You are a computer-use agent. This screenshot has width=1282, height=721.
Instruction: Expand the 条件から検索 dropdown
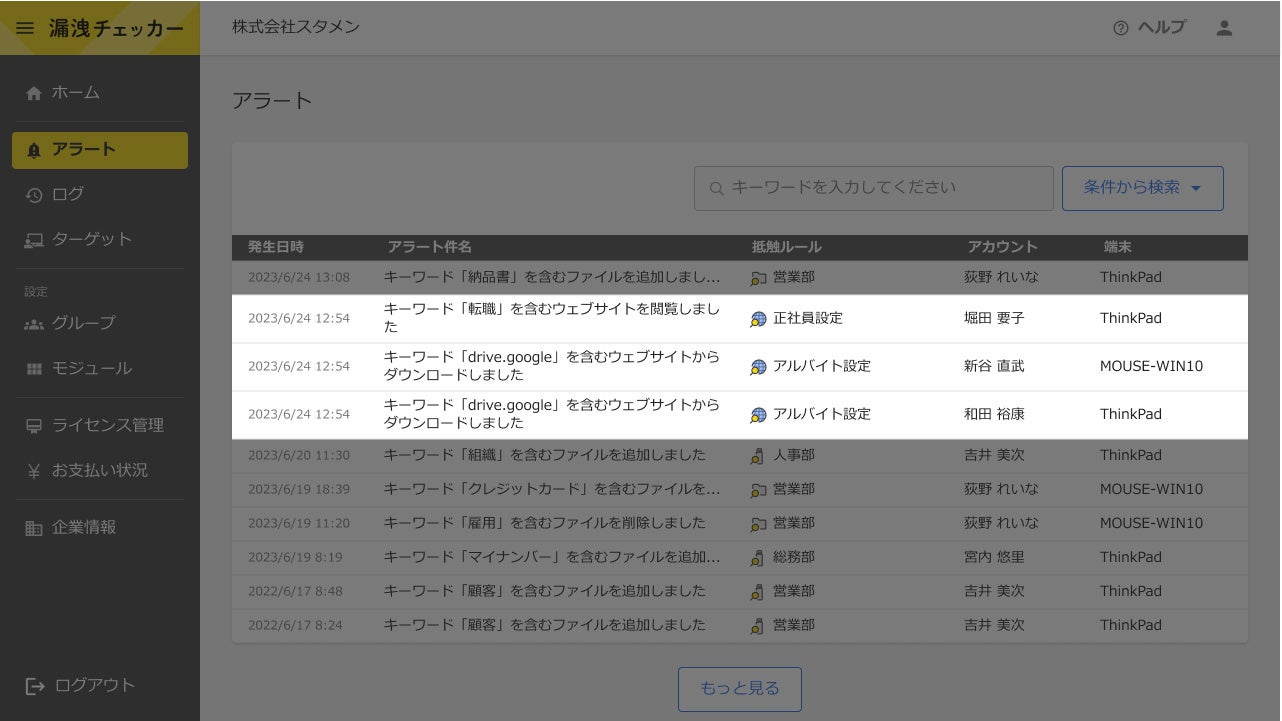point(1142,188)
